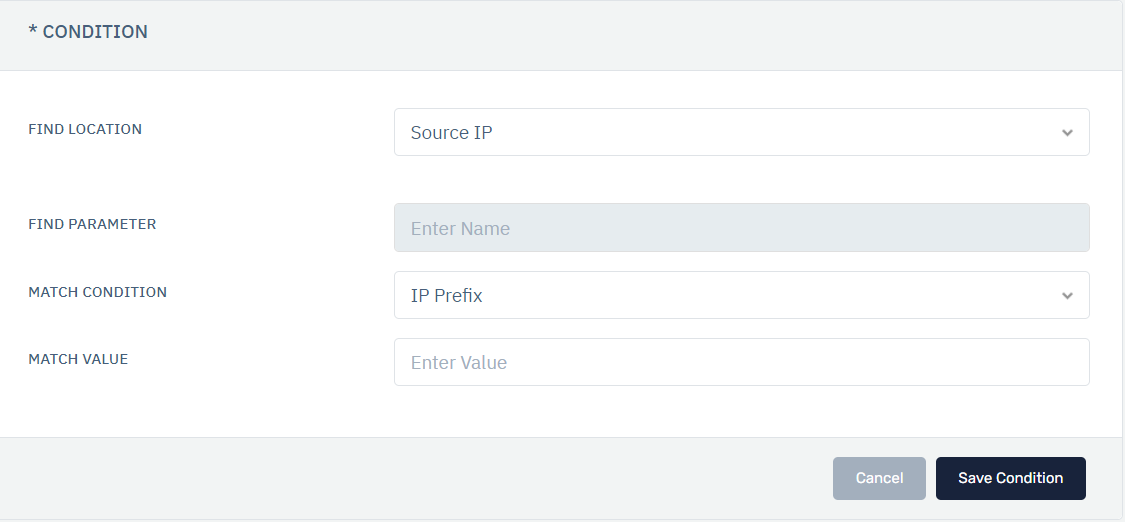This screenshot has width=1125, height=522.
Task: Click the FIND PARAMETER label
Action: click(92, 224)
